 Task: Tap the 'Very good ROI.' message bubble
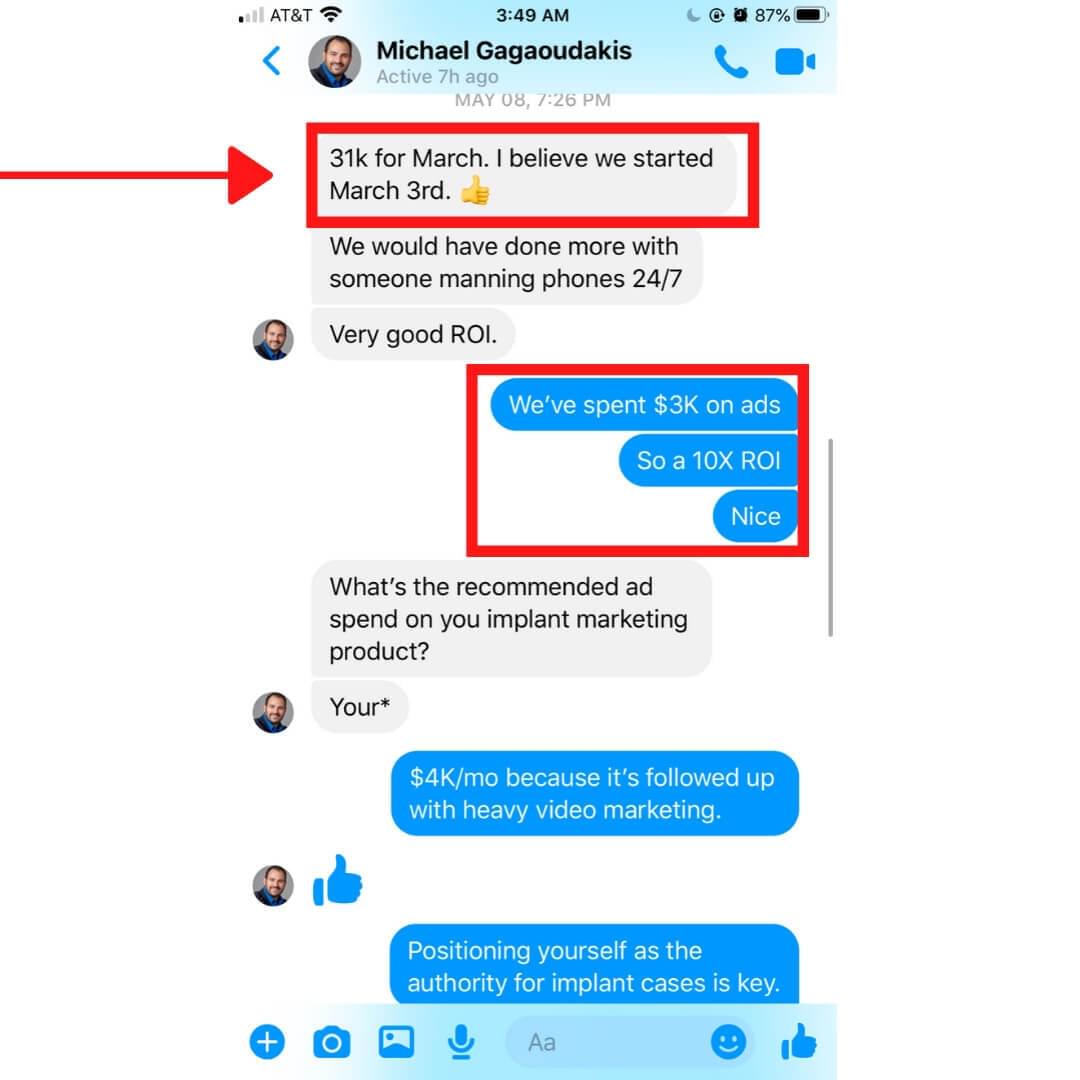(x=413, y=334)
